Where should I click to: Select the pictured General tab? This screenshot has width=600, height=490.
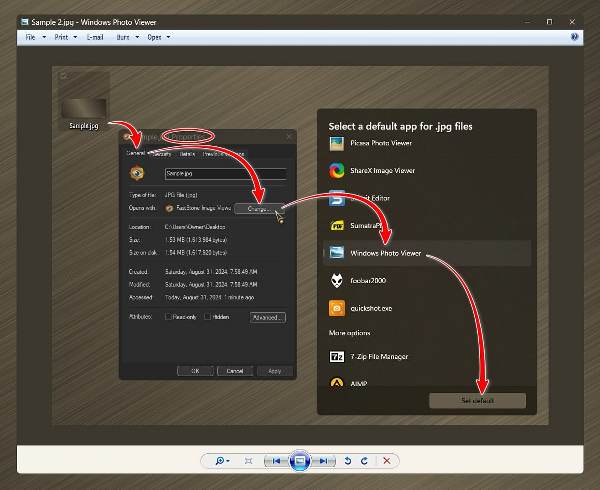click(x=135, y=153)
